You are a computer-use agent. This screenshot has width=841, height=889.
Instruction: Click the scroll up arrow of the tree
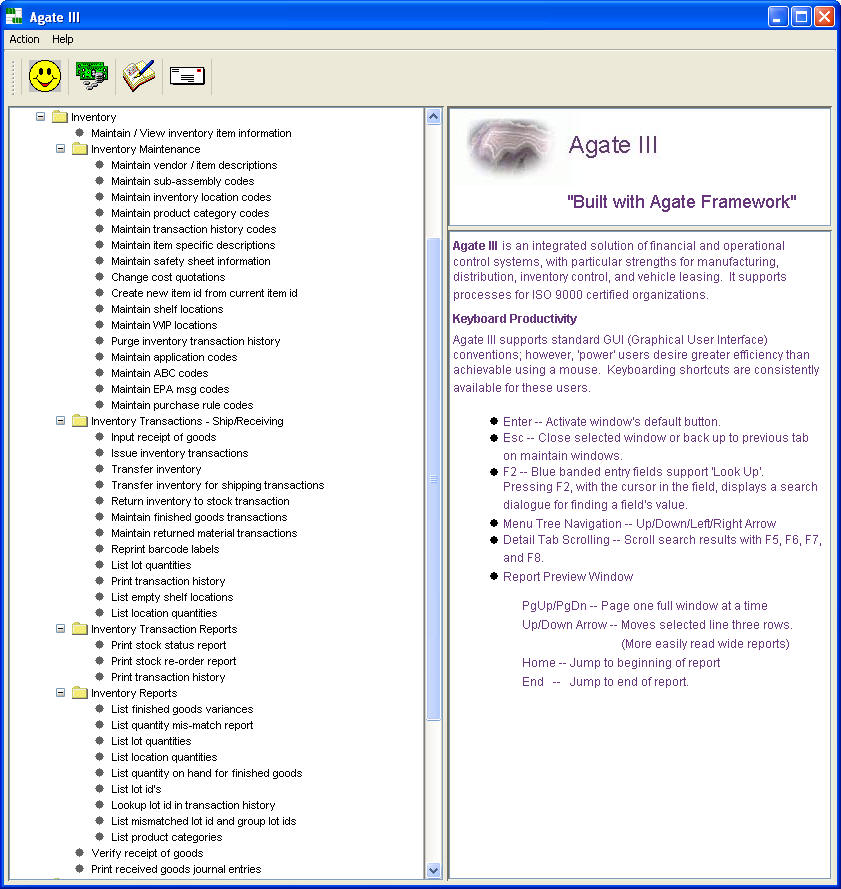(x=433, y=117)
